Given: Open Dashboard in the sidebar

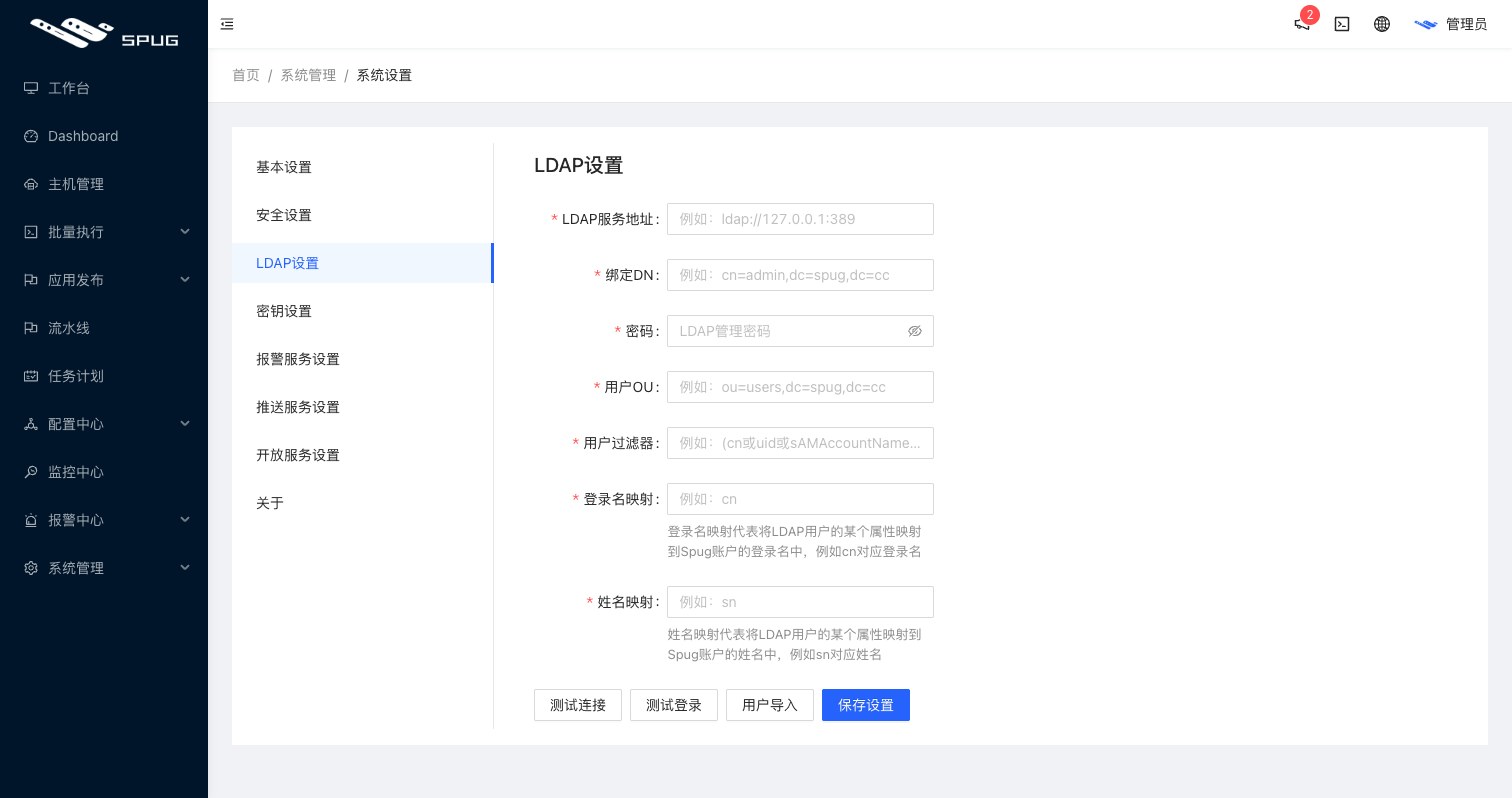Looking at the screenshot, I should coord(104,136).
